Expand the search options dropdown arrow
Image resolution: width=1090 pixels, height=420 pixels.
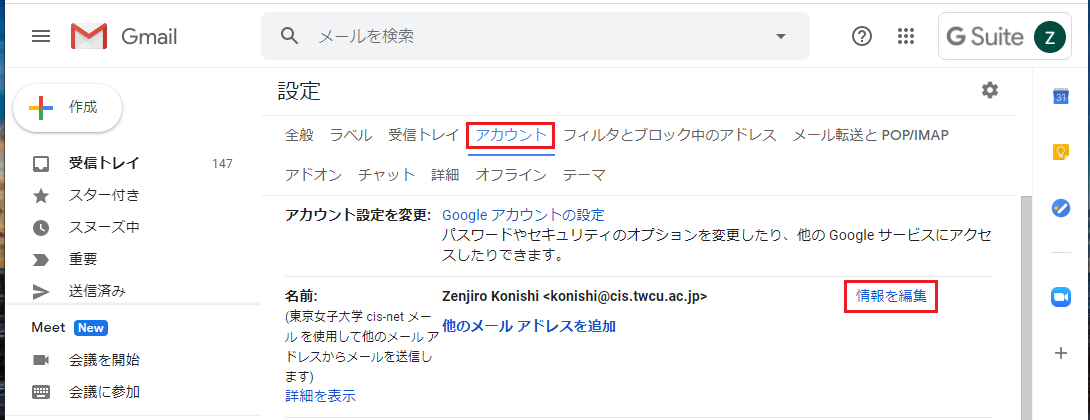tap(781, 37)
